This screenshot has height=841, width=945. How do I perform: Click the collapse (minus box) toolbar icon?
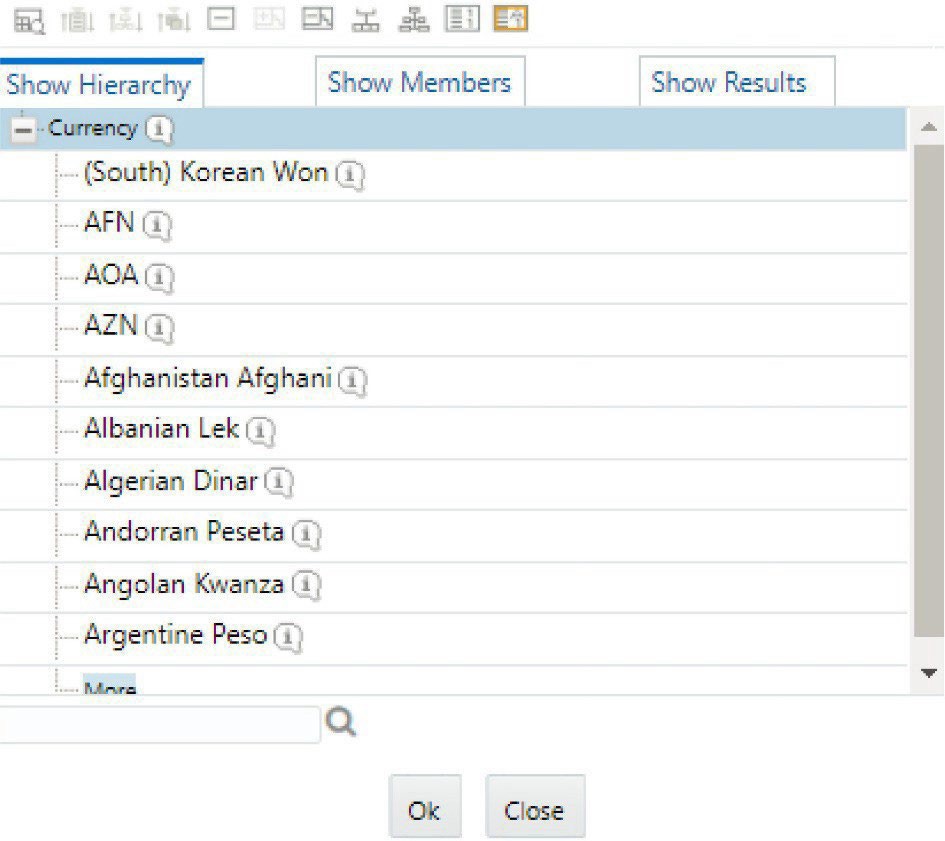coord(221,19)
